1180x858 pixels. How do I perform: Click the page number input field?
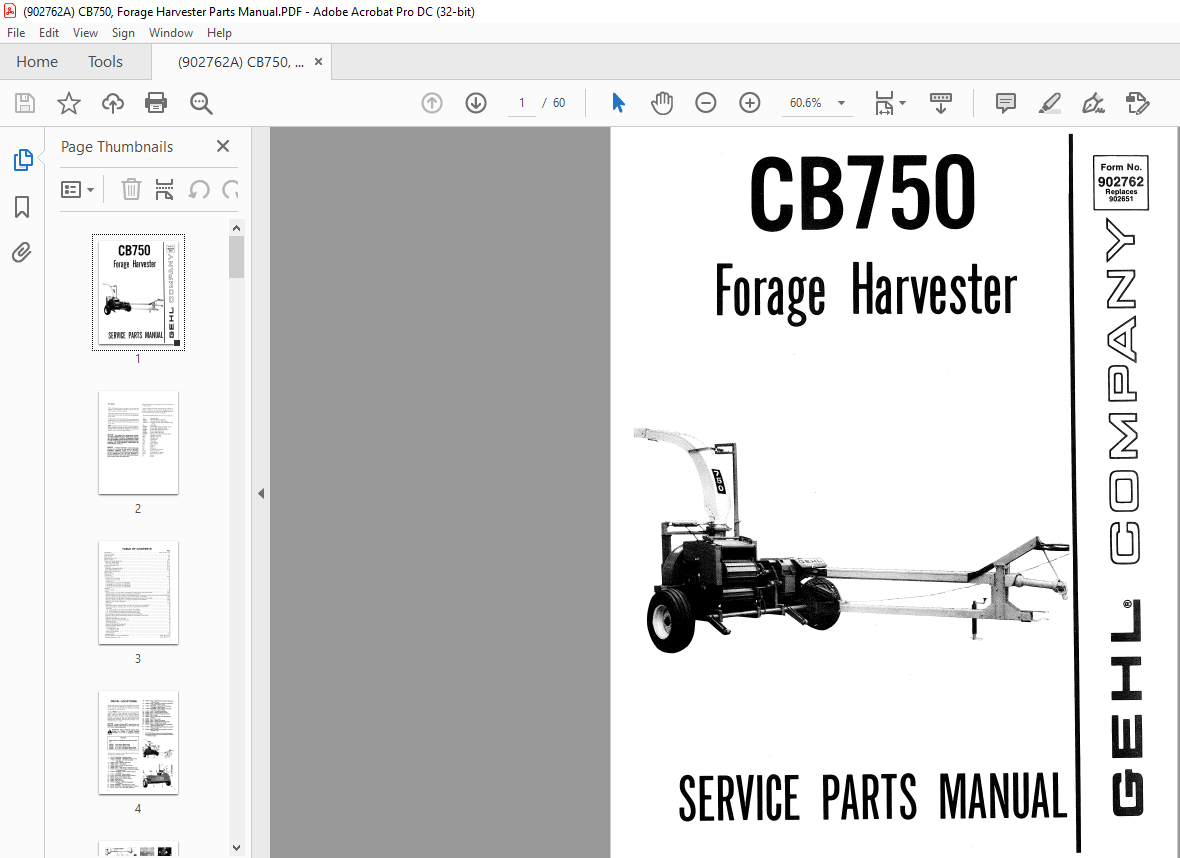(x=522, y=103)
